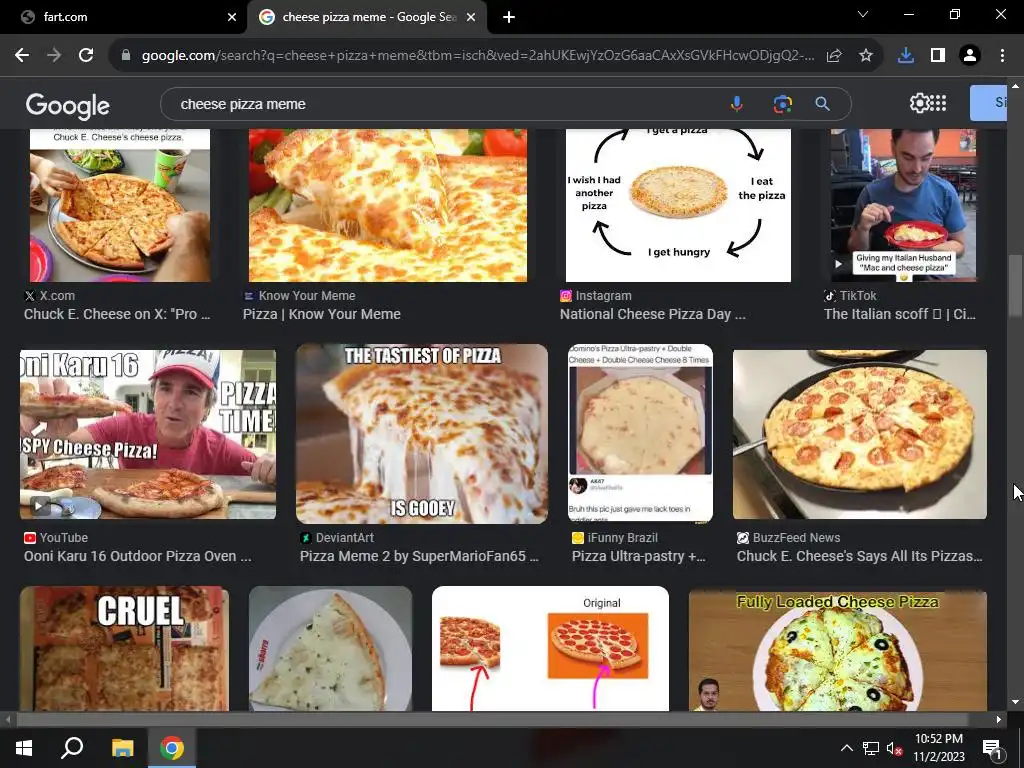This screenshot has height=768, width=1024.
Task: Go back to previous page
Action: pos(22,56)
